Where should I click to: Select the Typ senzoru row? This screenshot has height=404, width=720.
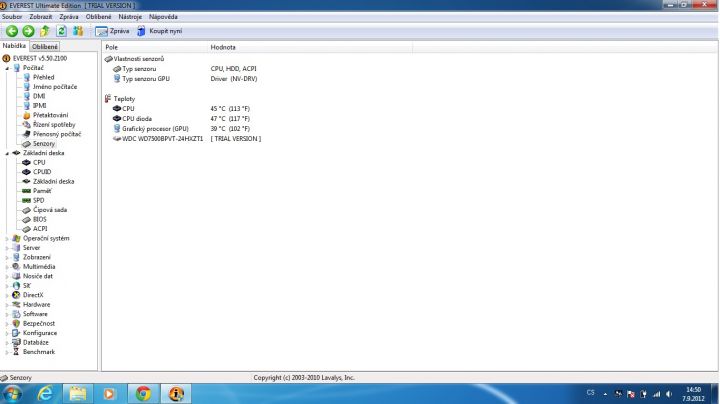(x=185, y=69)
